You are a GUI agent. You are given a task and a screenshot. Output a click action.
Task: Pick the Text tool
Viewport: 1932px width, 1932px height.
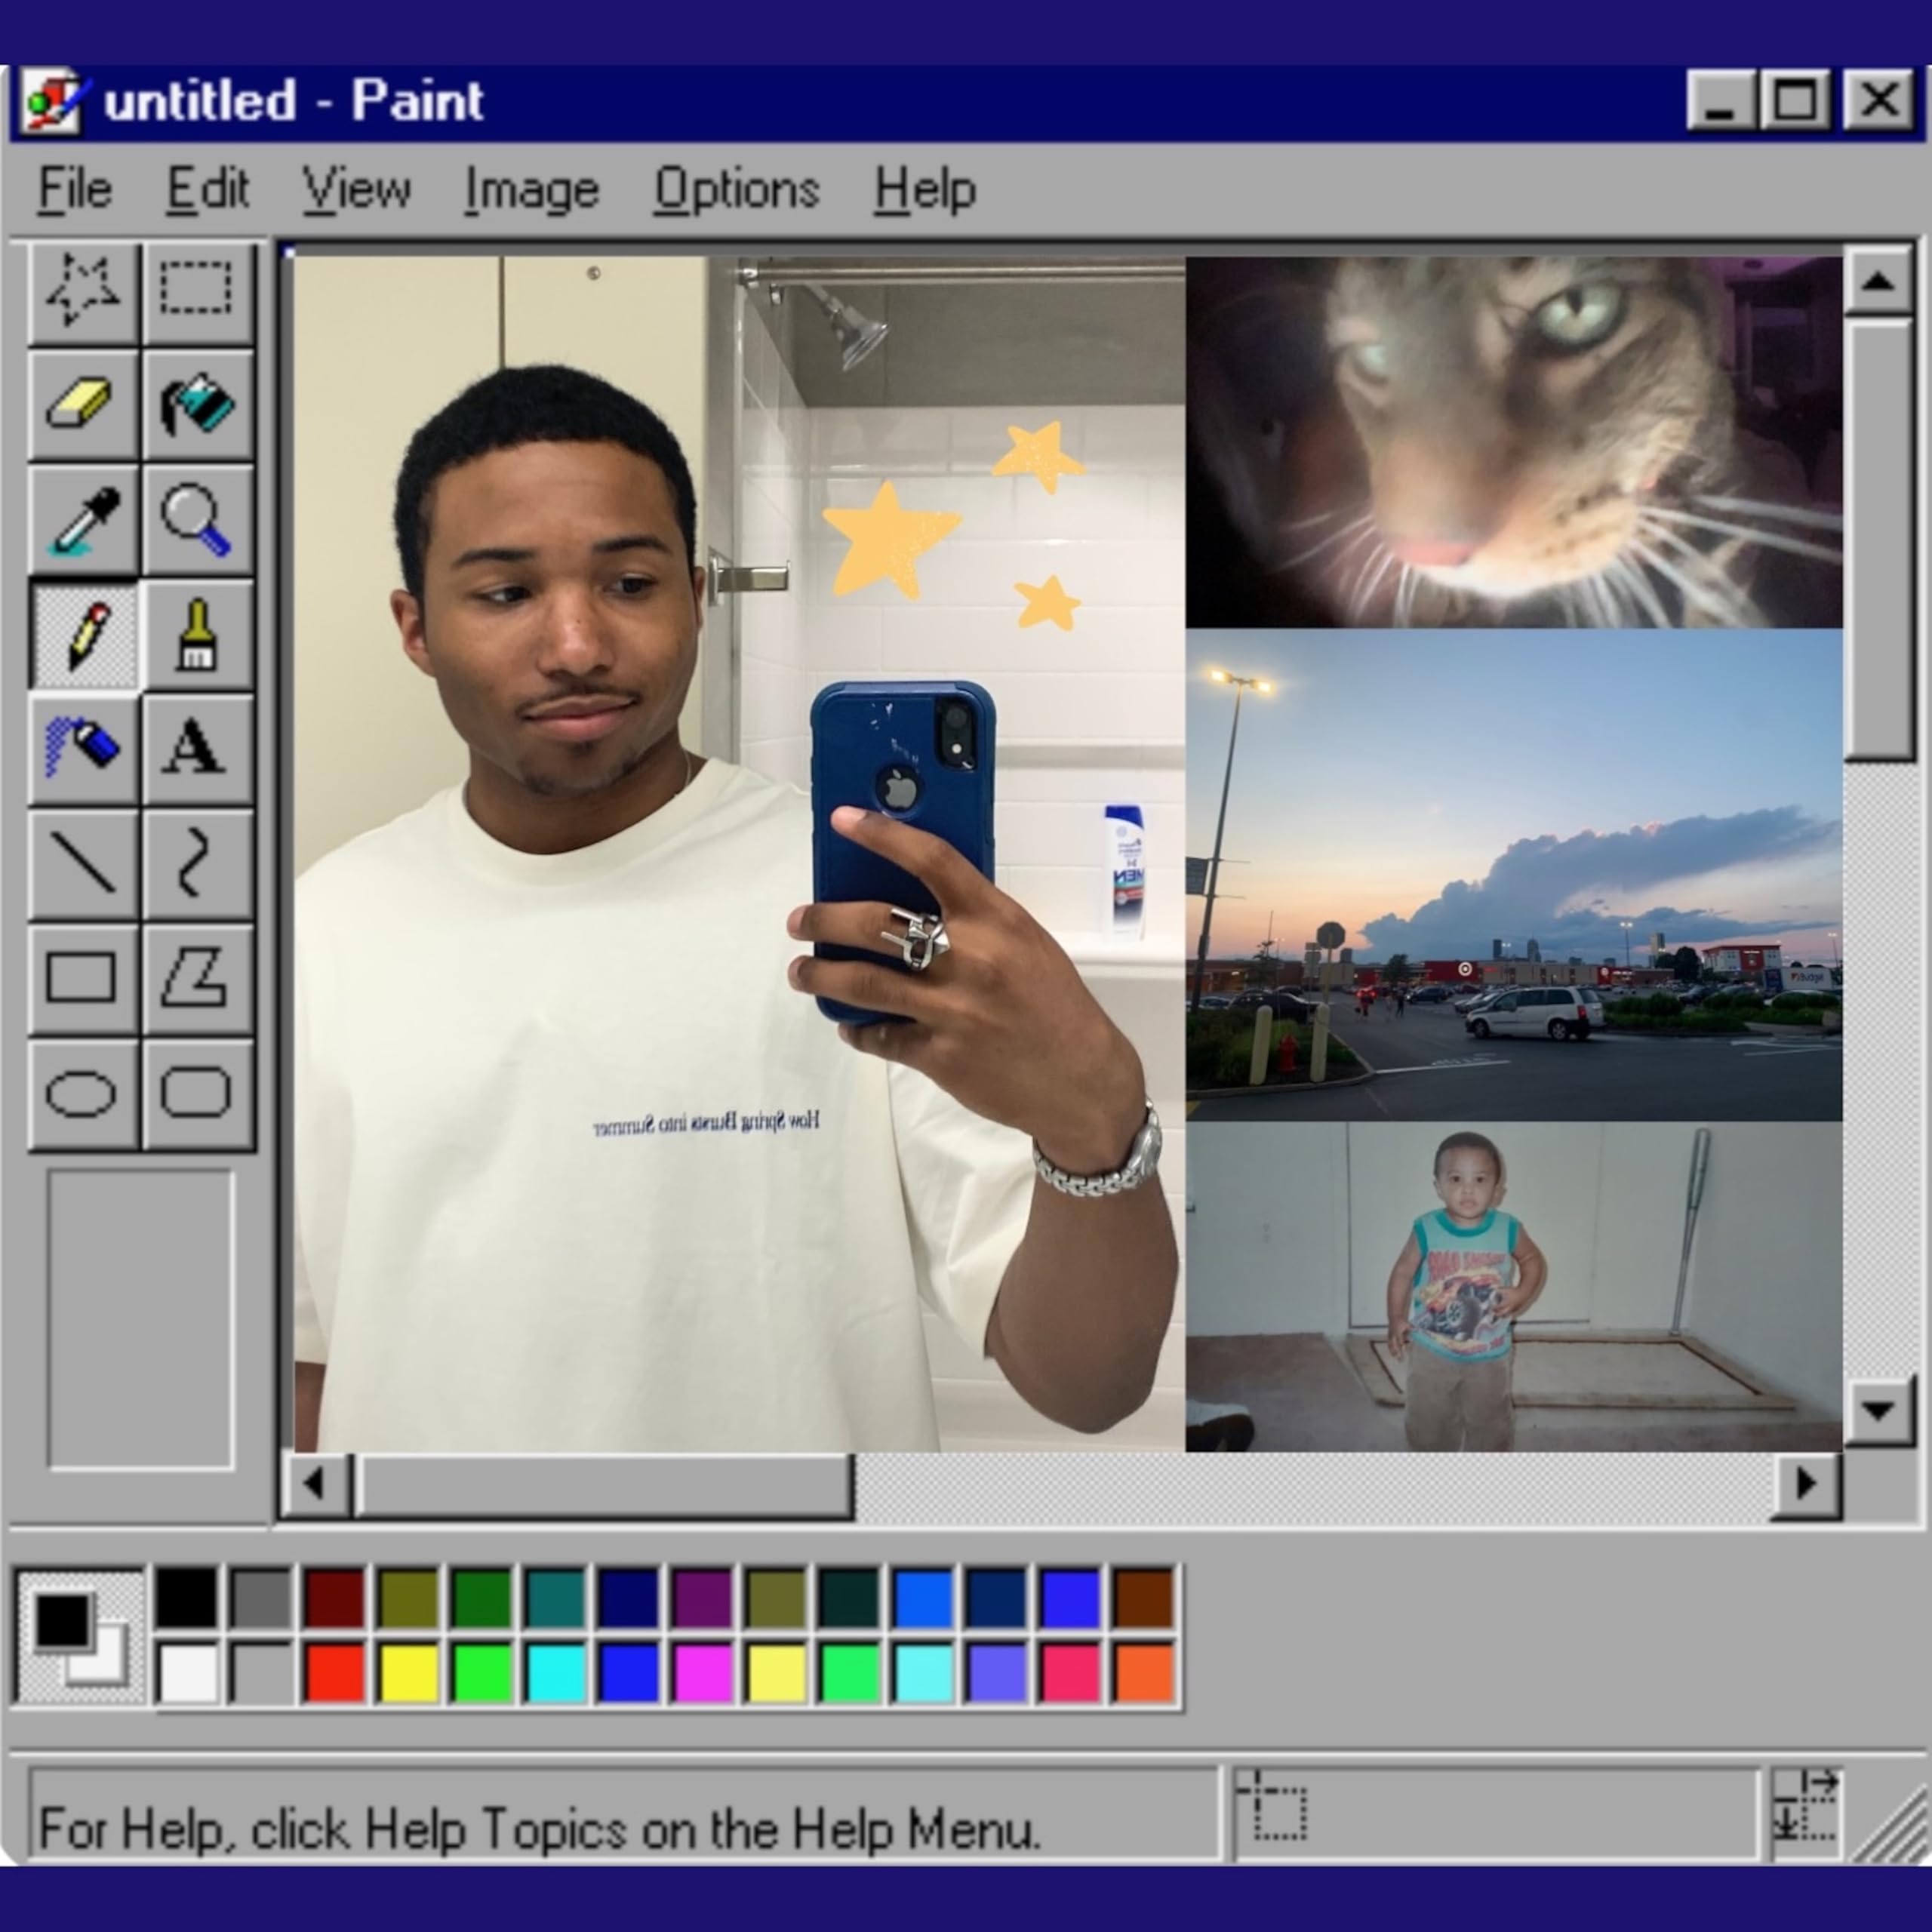tap(196, 749)
